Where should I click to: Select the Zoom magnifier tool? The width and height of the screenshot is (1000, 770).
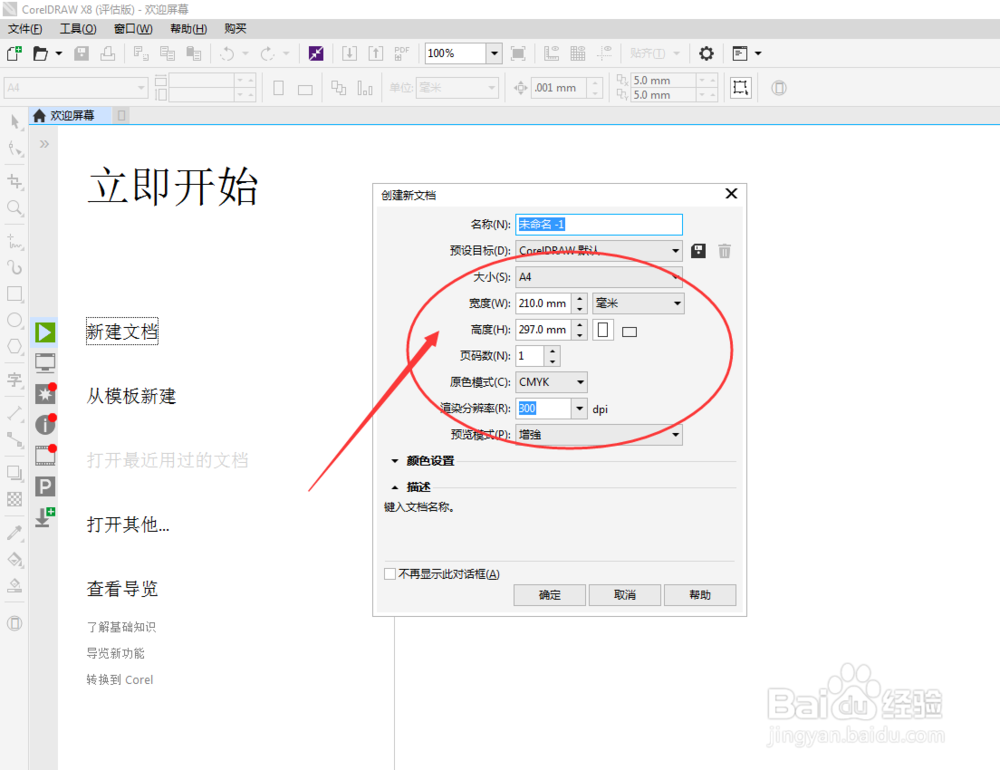(x=15, y=208)
